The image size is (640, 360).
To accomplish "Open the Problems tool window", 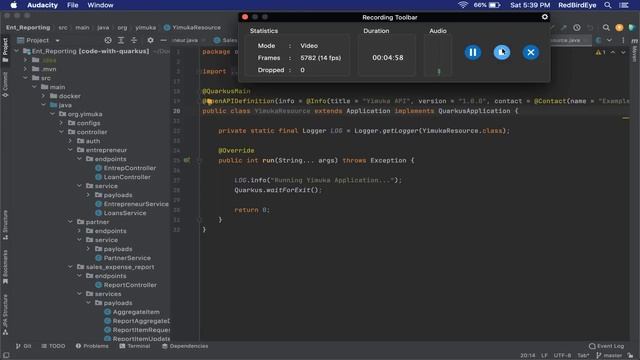I will (x=92, y=346).
